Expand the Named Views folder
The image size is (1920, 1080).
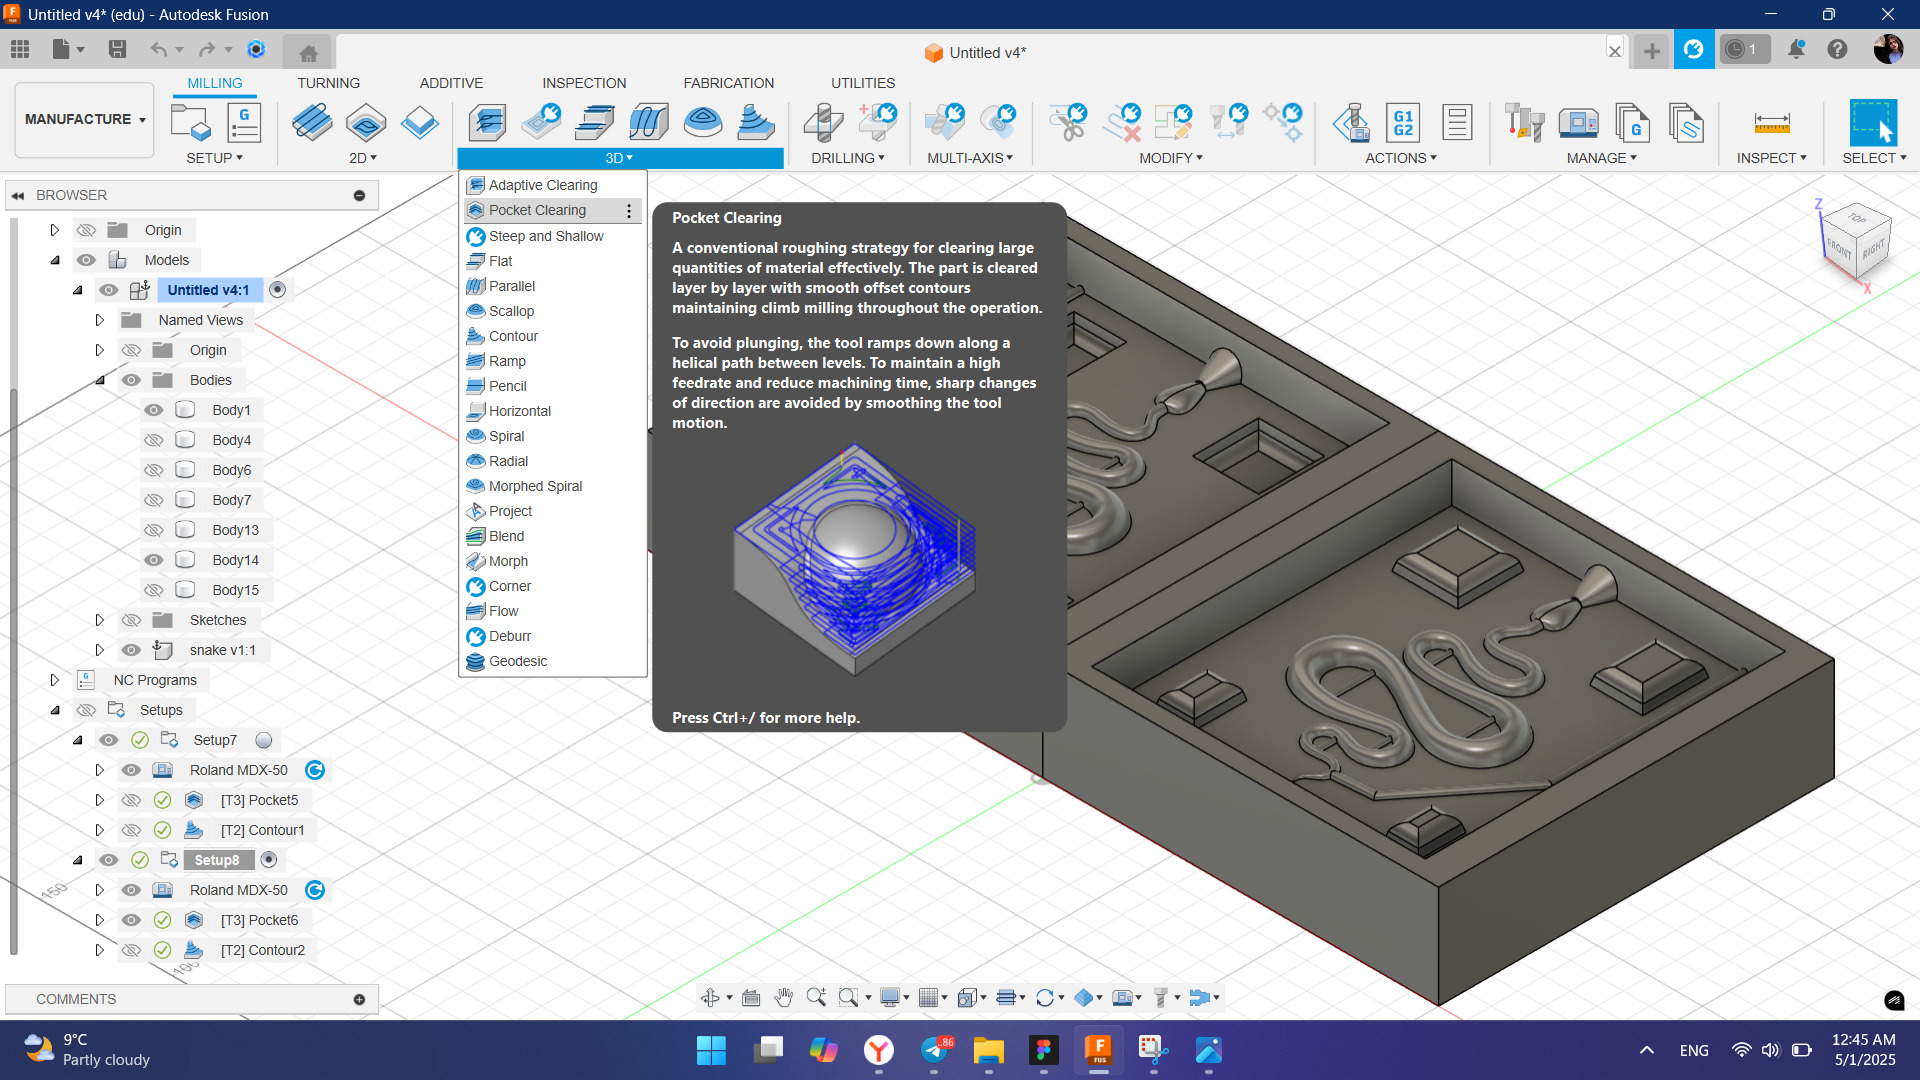click(99, 320)
